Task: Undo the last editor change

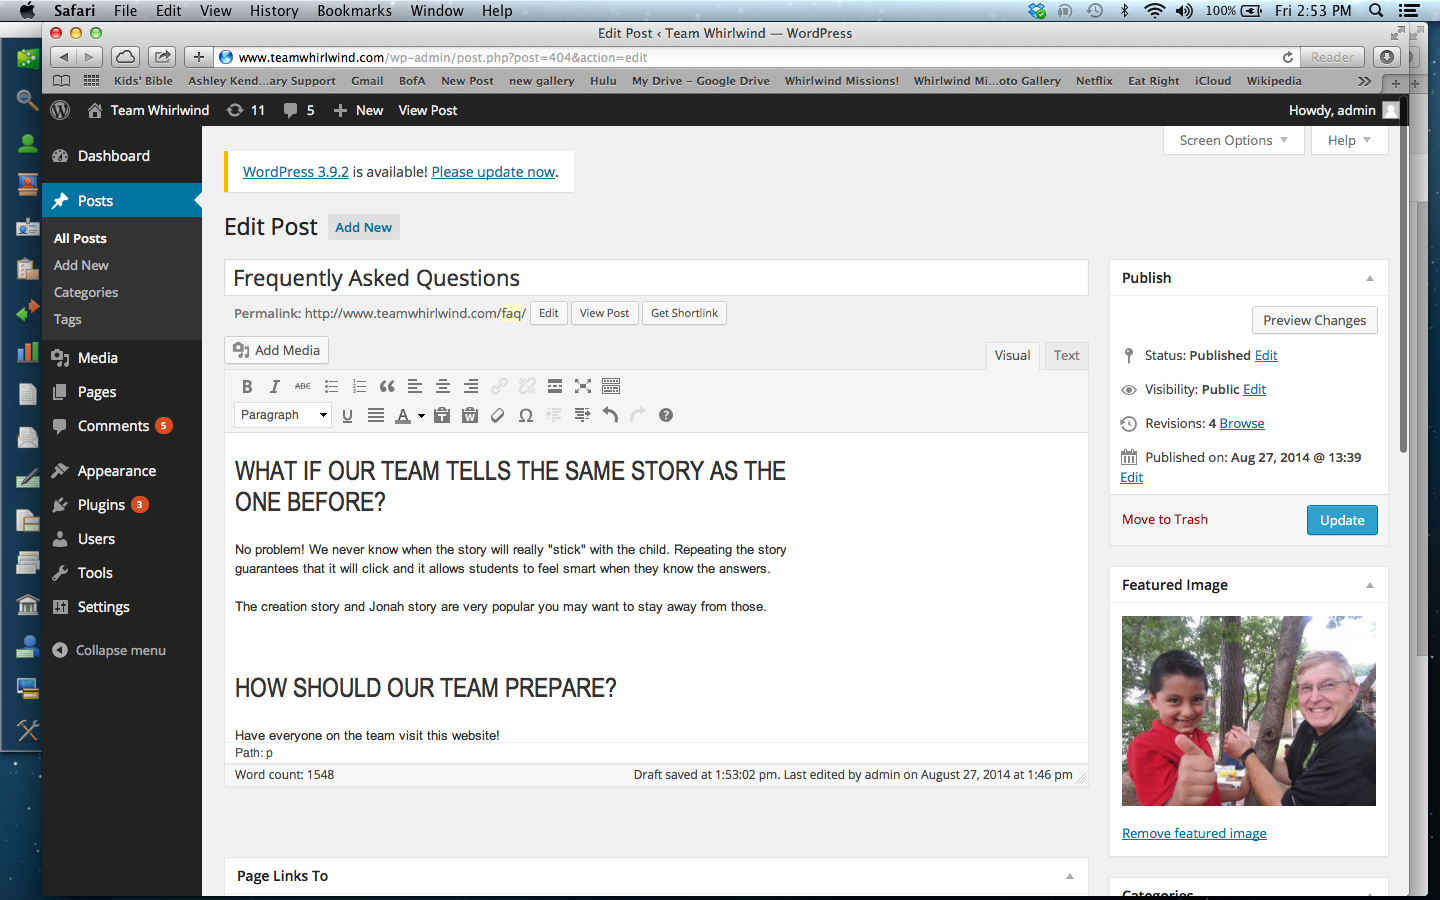Action: click(x=610, y=416)
